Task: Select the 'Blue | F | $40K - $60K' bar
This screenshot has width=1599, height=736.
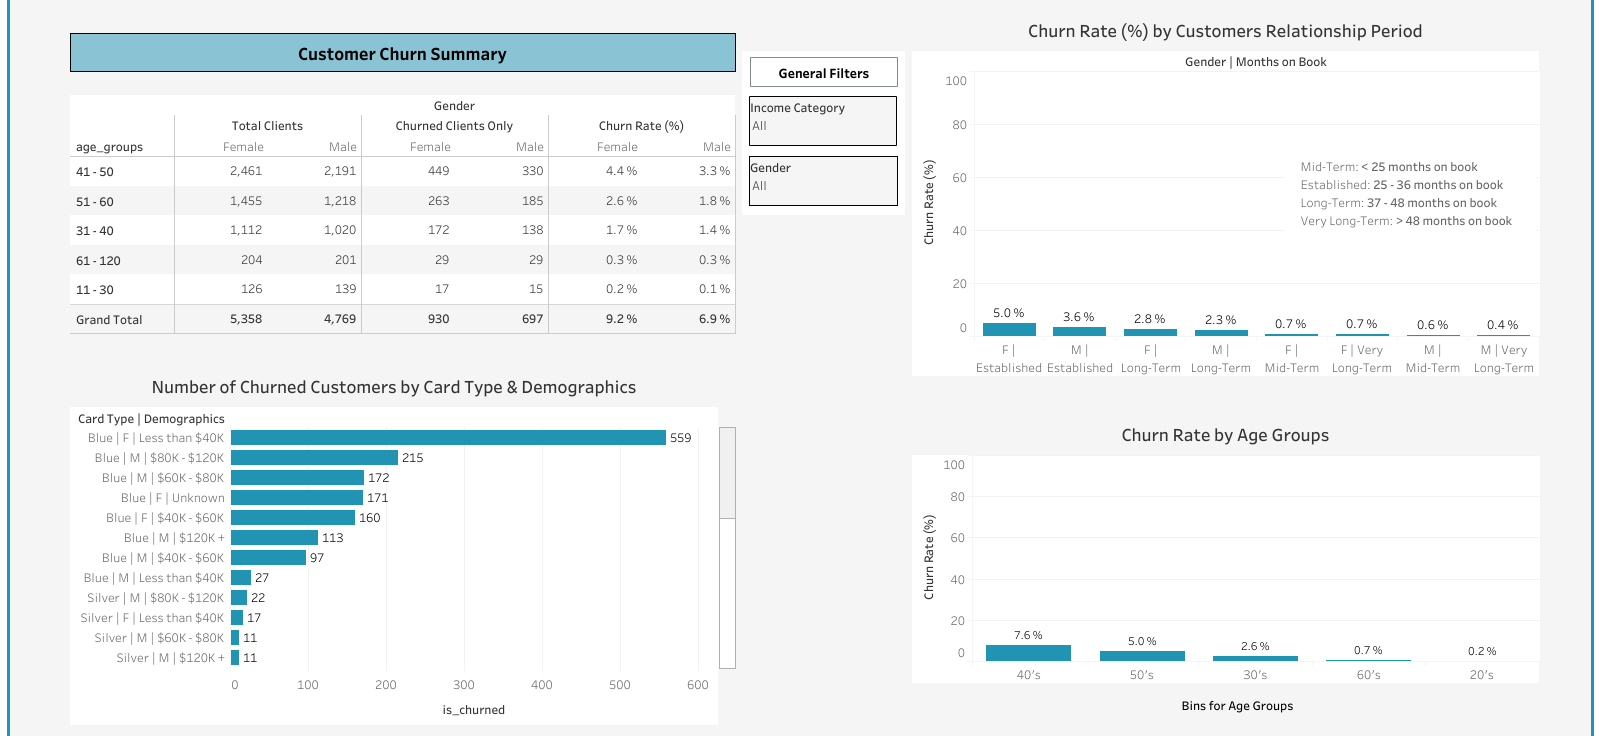Action: (293, 518)
